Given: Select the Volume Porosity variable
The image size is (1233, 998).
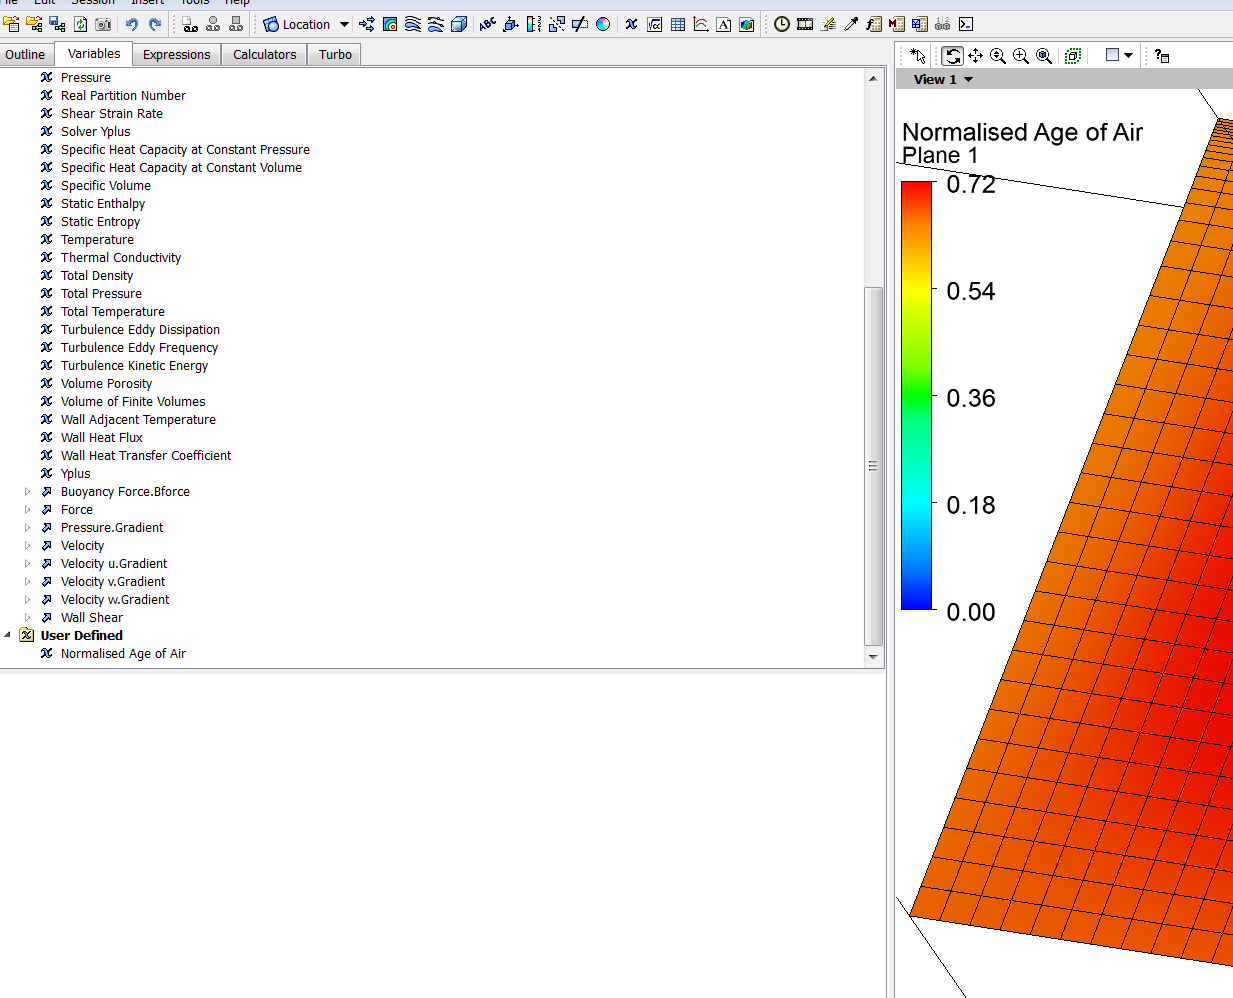Looking at the screenshot, I should click(x=106, y=383).
